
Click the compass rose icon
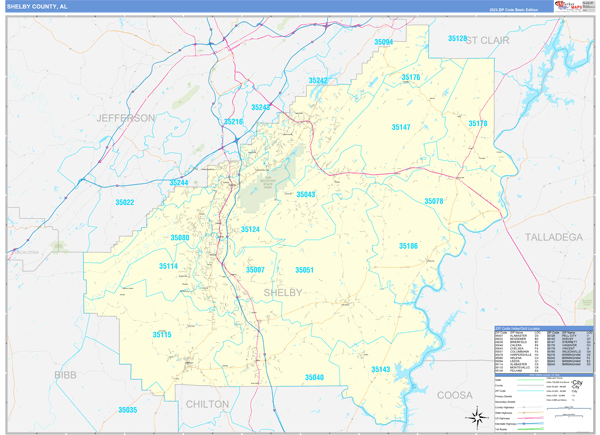[477, 417]
